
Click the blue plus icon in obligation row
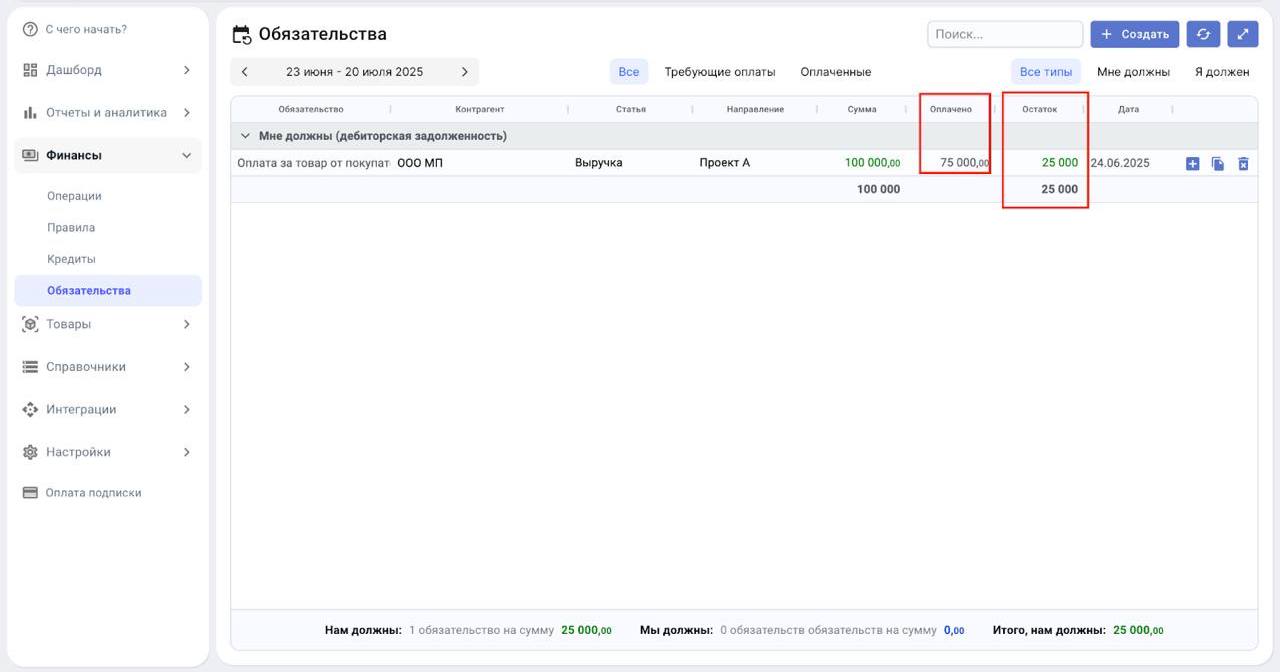(x=1192, y=164)
